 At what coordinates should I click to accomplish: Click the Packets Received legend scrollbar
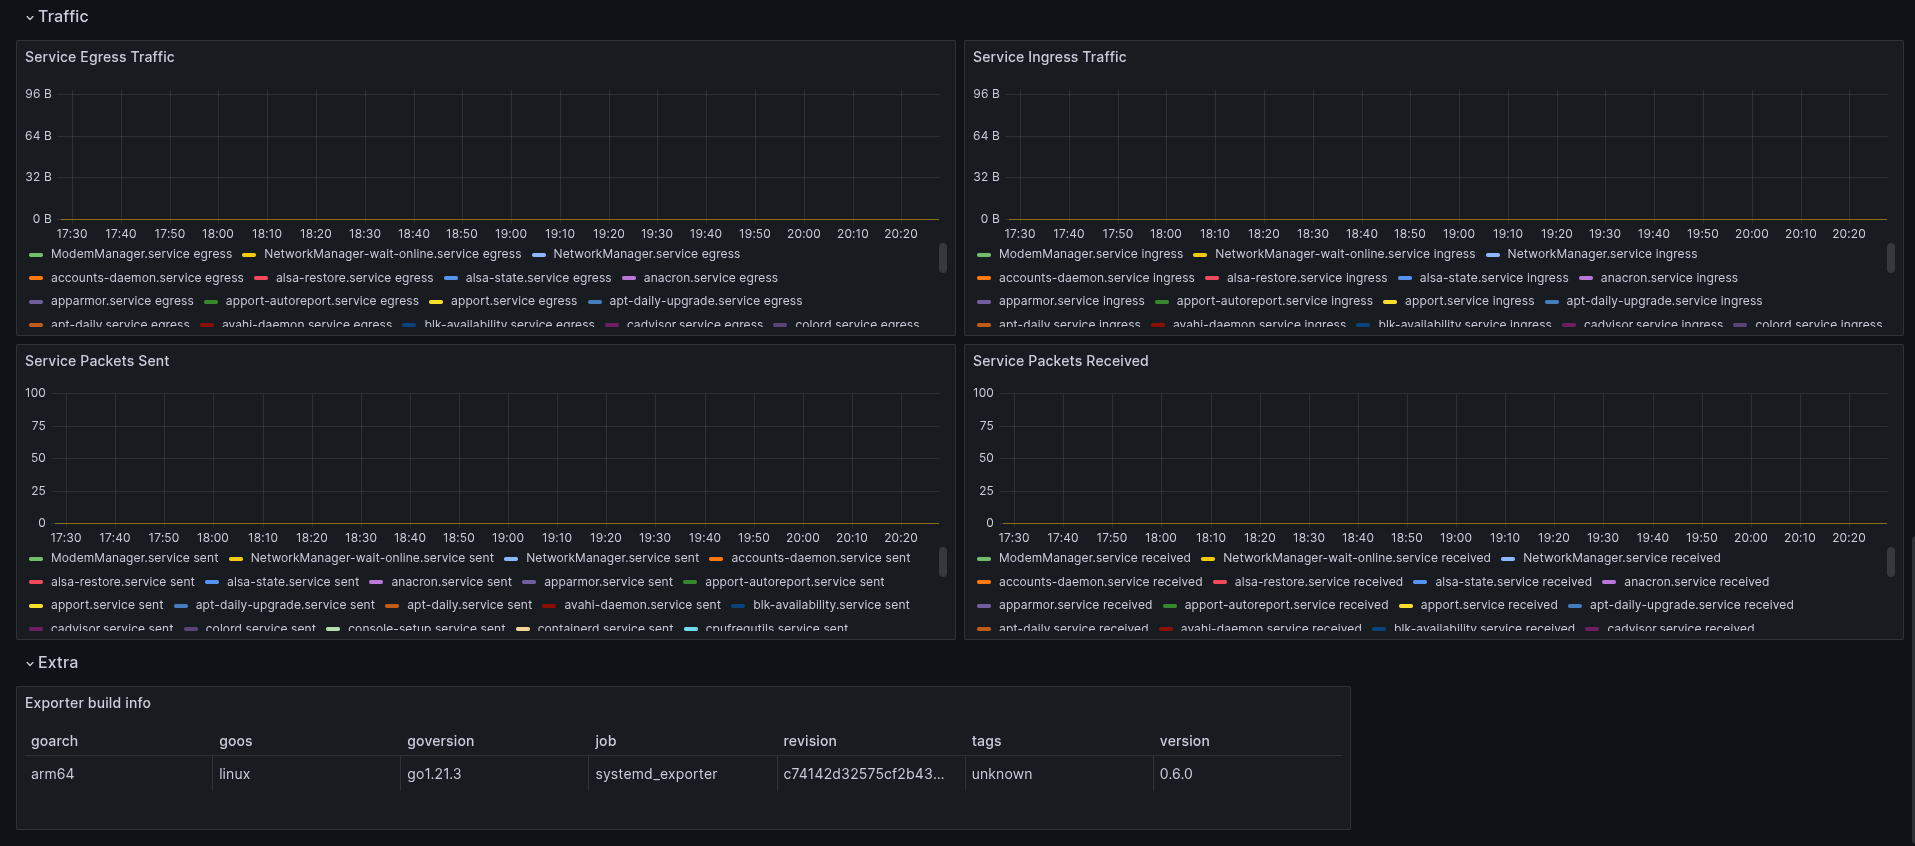1891,562
